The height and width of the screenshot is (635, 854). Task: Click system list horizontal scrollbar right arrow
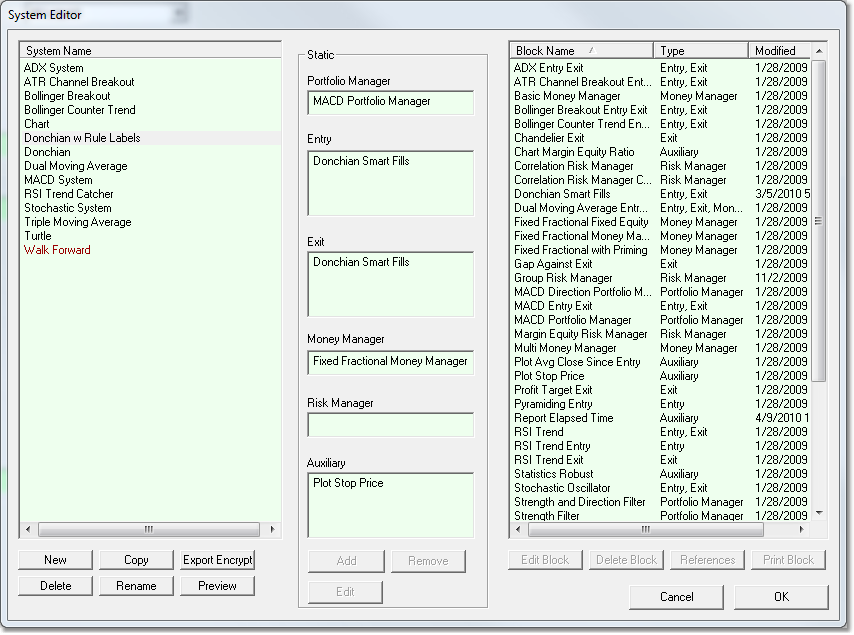(272, 529)
